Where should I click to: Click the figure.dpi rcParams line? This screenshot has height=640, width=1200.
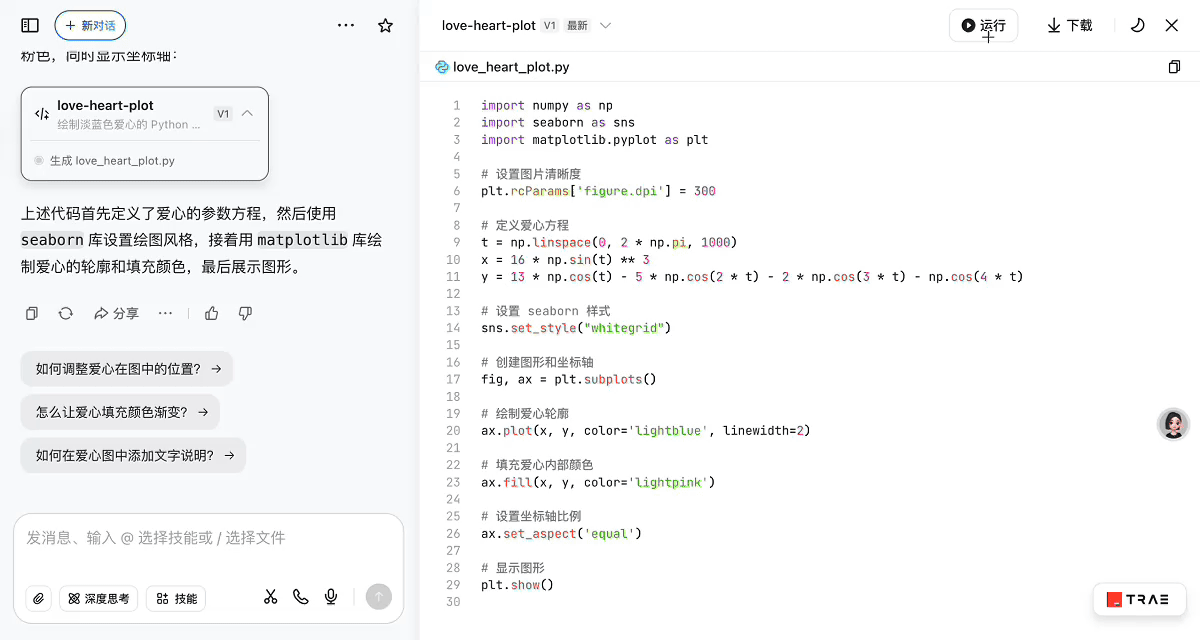[598, 191]
